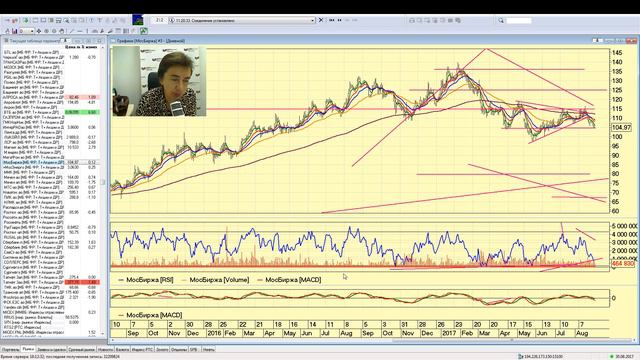
Task: Select the highlighted МосБиржа row in table
Action: pyautogui.click(x=50, y=162)
